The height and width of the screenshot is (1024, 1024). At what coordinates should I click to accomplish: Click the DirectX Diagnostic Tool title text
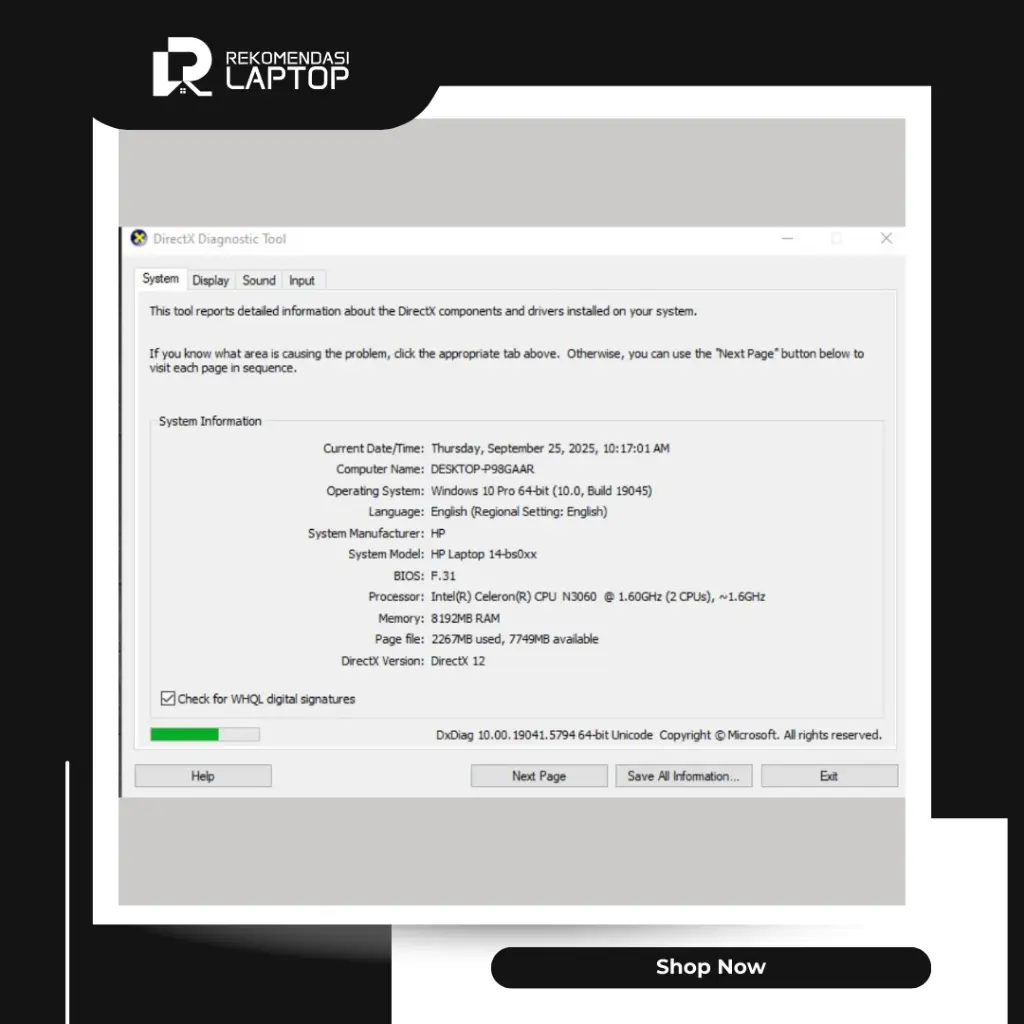pyautogui.click(x=219, y=239)
